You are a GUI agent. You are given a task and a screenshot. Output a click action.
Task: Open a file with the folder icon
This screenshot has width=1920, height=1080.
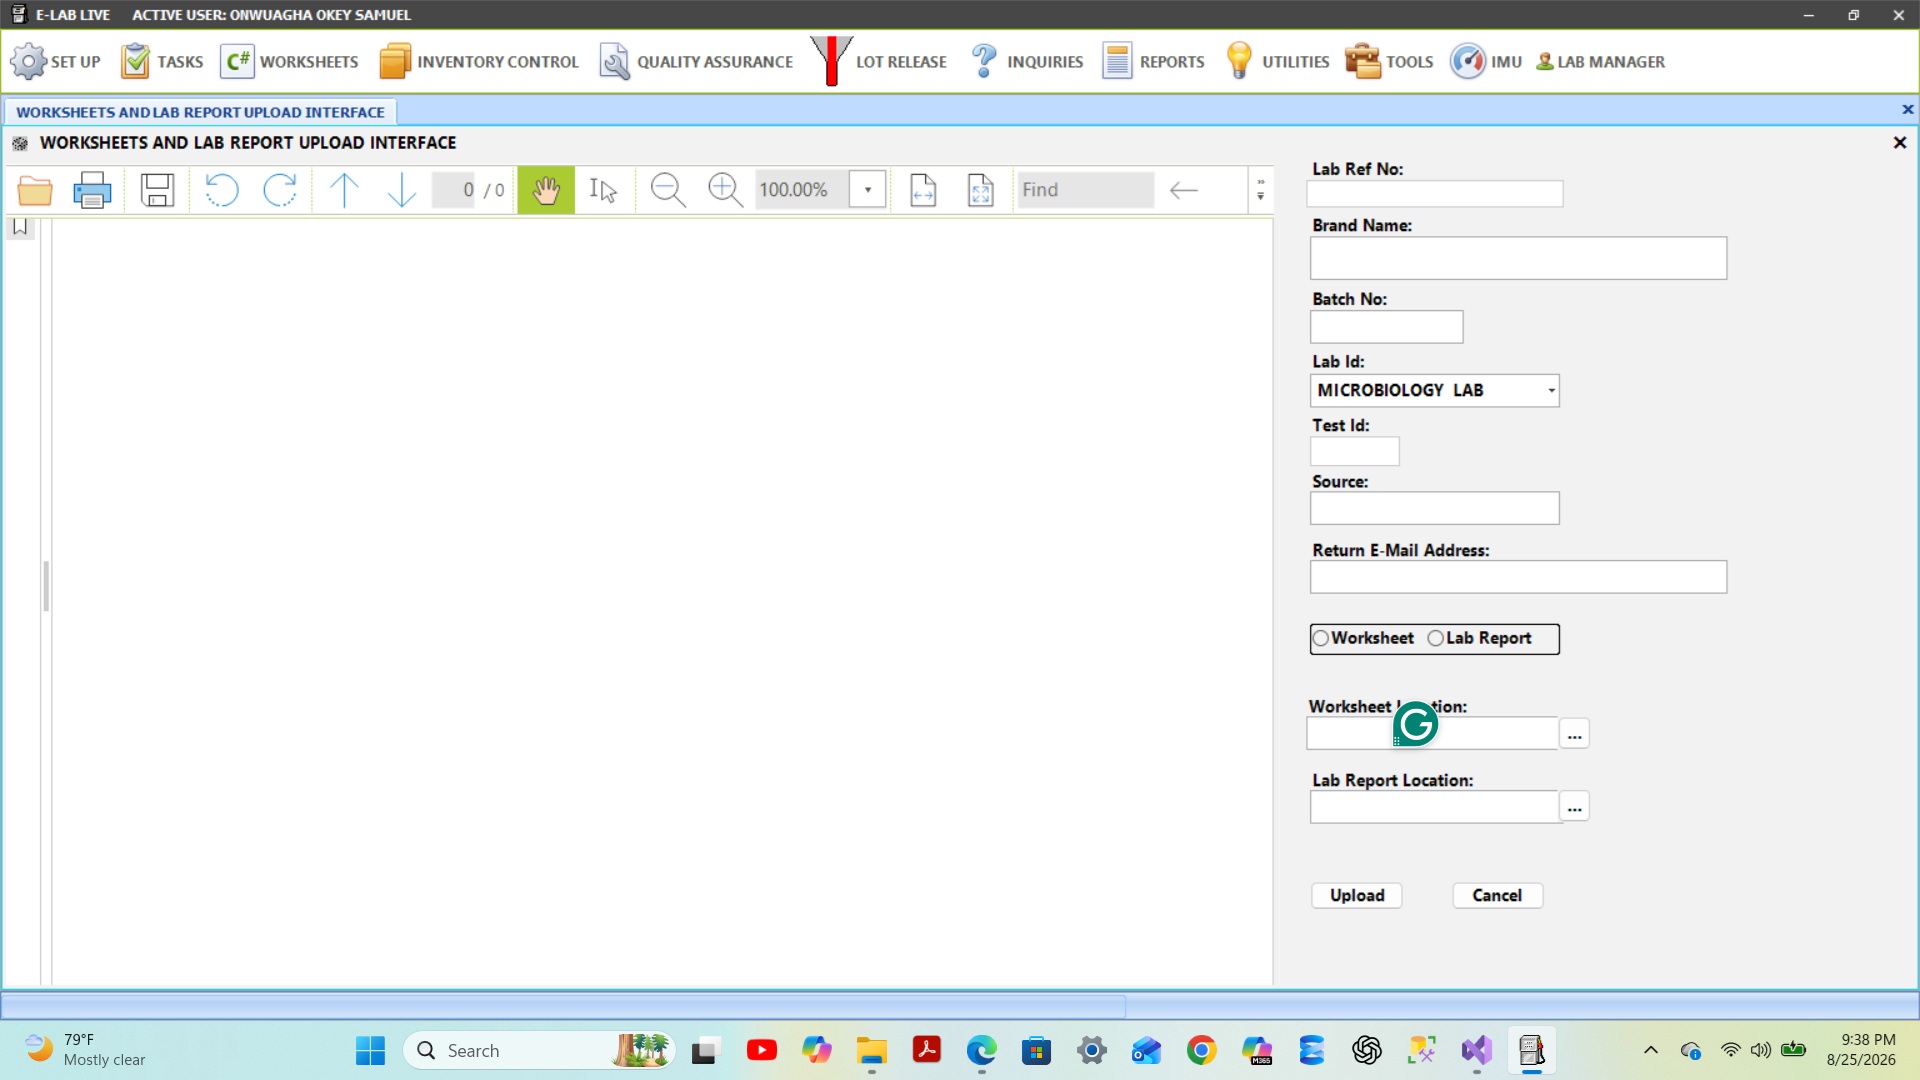pyautogui.click(x=35, y=190)
